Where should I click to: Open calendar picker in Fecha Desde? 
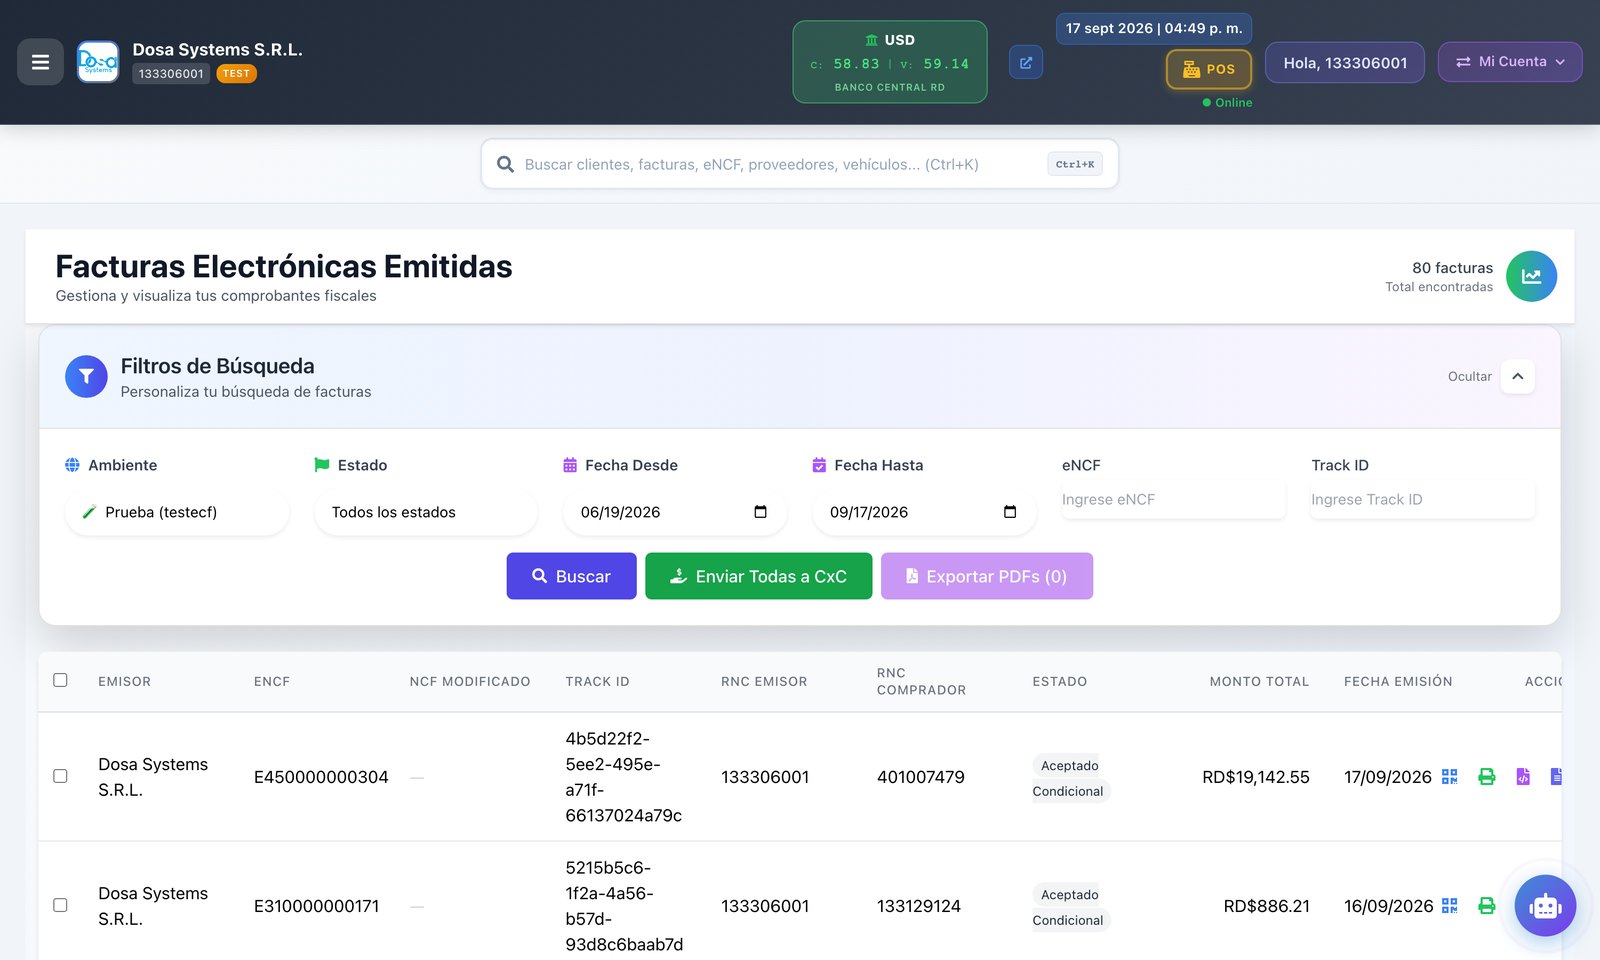tap(760, 512)
